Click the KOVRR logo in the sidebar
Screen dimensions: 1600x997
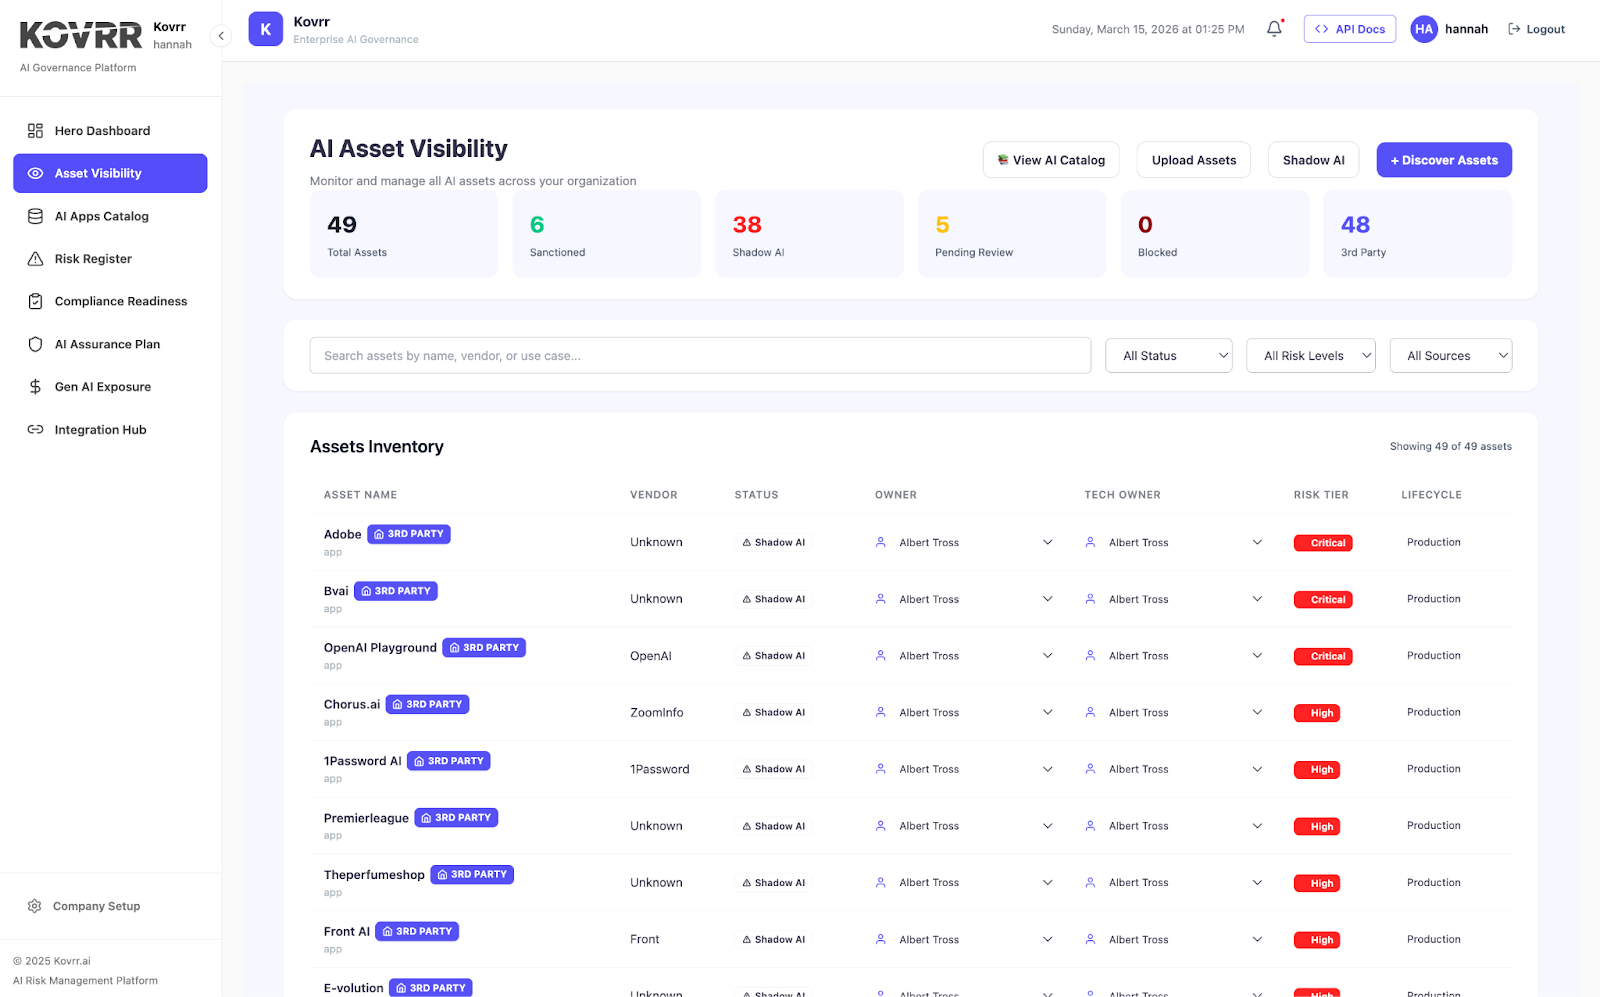tap(81, 35)
